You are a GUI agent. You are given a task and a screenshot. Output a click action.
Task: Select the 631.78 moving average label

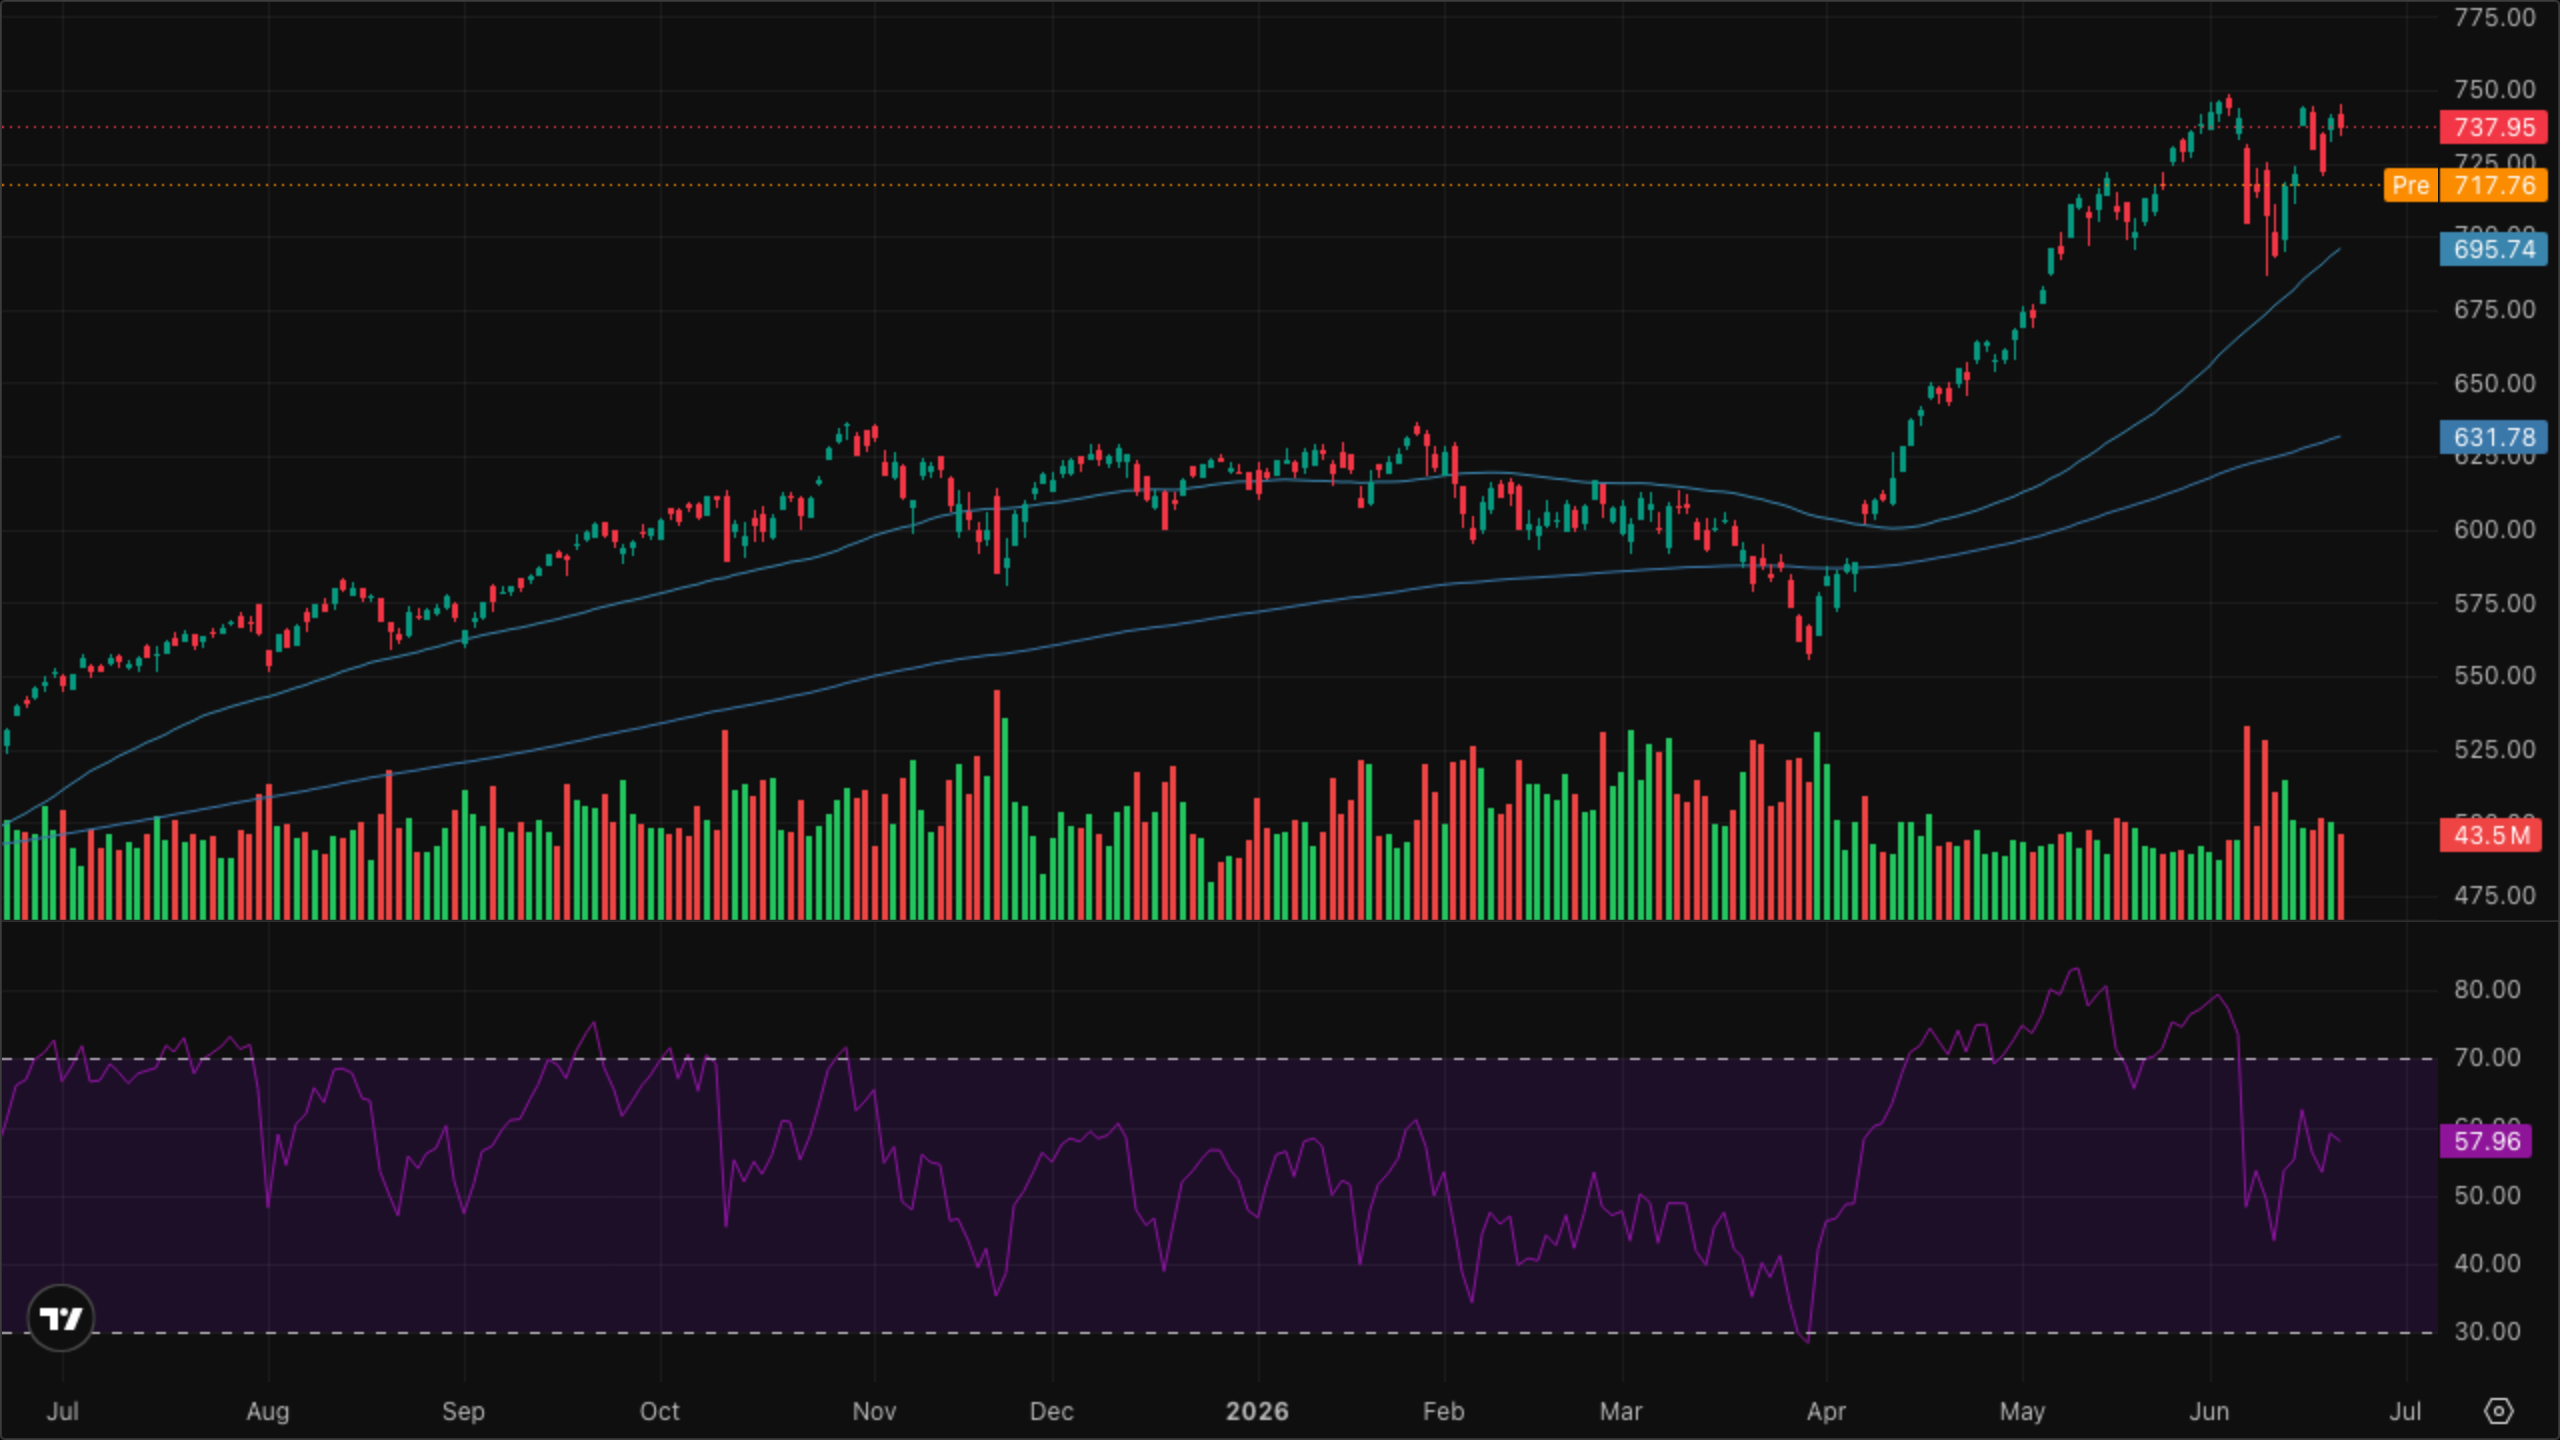click(x=2494, y=437)
